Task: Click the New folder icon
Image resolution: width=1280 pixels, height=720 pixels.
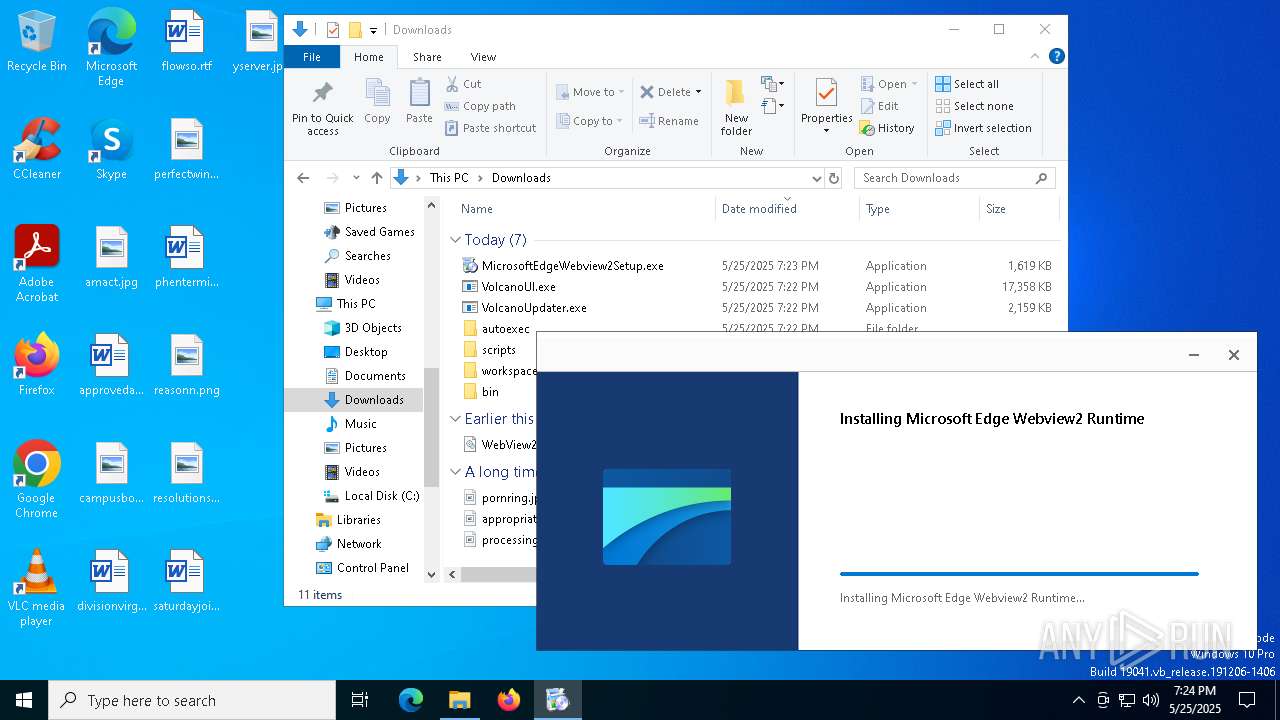Action: [x=736, y=92]
